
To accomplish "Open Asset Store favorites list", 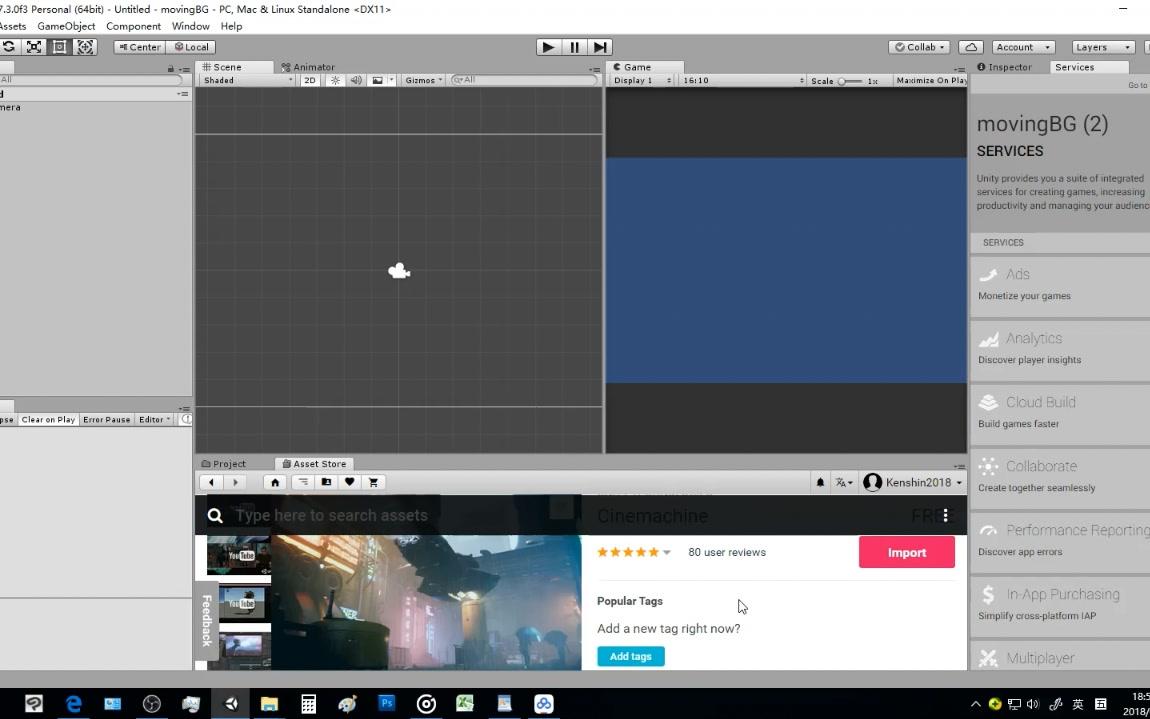I will (x=349, y=482).
